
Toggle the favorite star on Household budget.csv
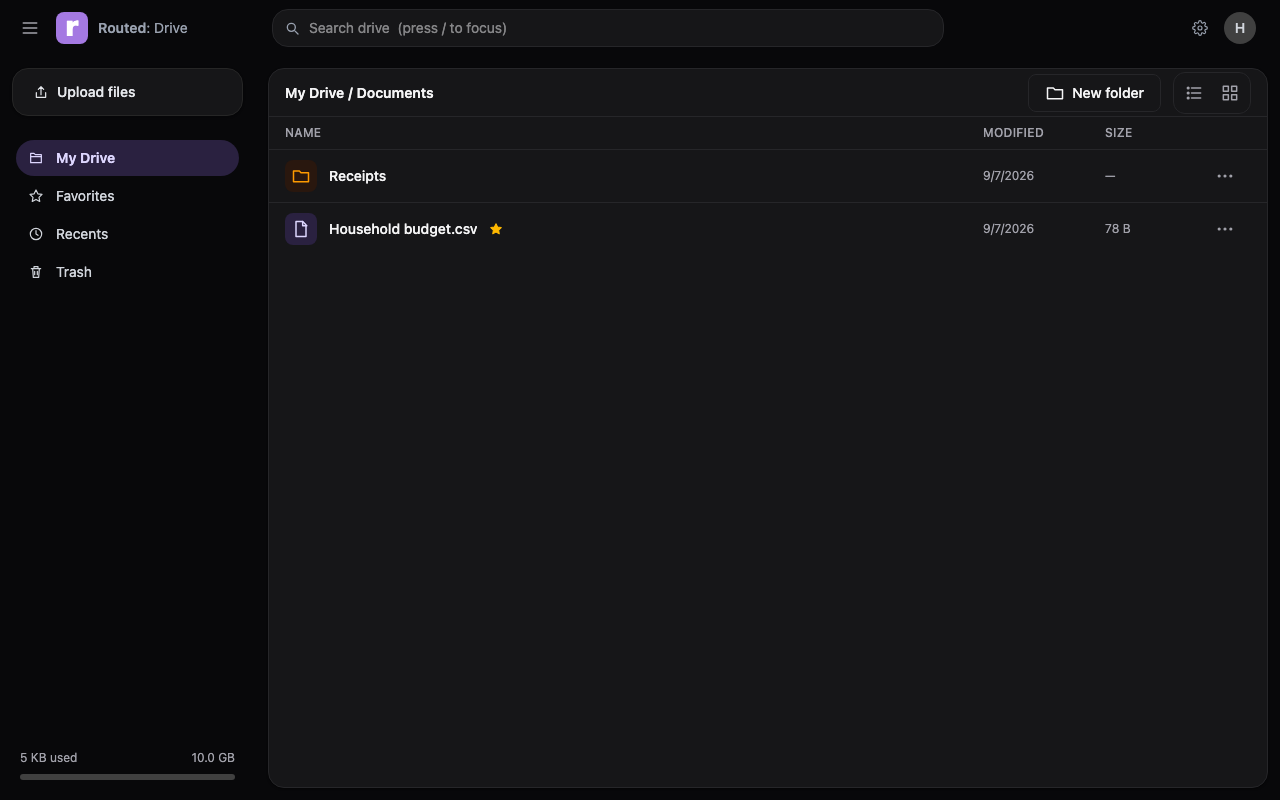point(496,229)
